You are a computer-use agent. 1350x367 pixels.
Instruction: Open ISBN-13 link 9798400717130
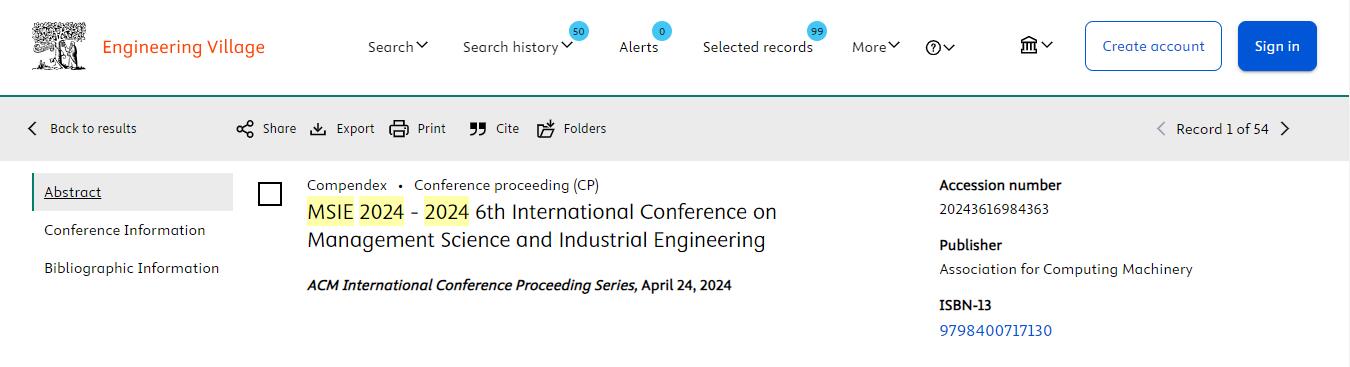point(995,330)
